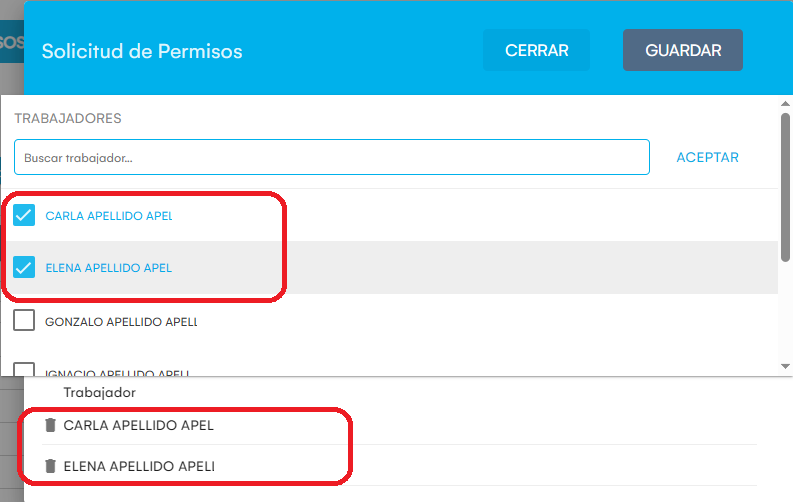Image resolution: width=793 pixels, height=502 pixels.
Task: Delete CARLA APELLIDO from the Trabajador table
Action: click(50, 426)
